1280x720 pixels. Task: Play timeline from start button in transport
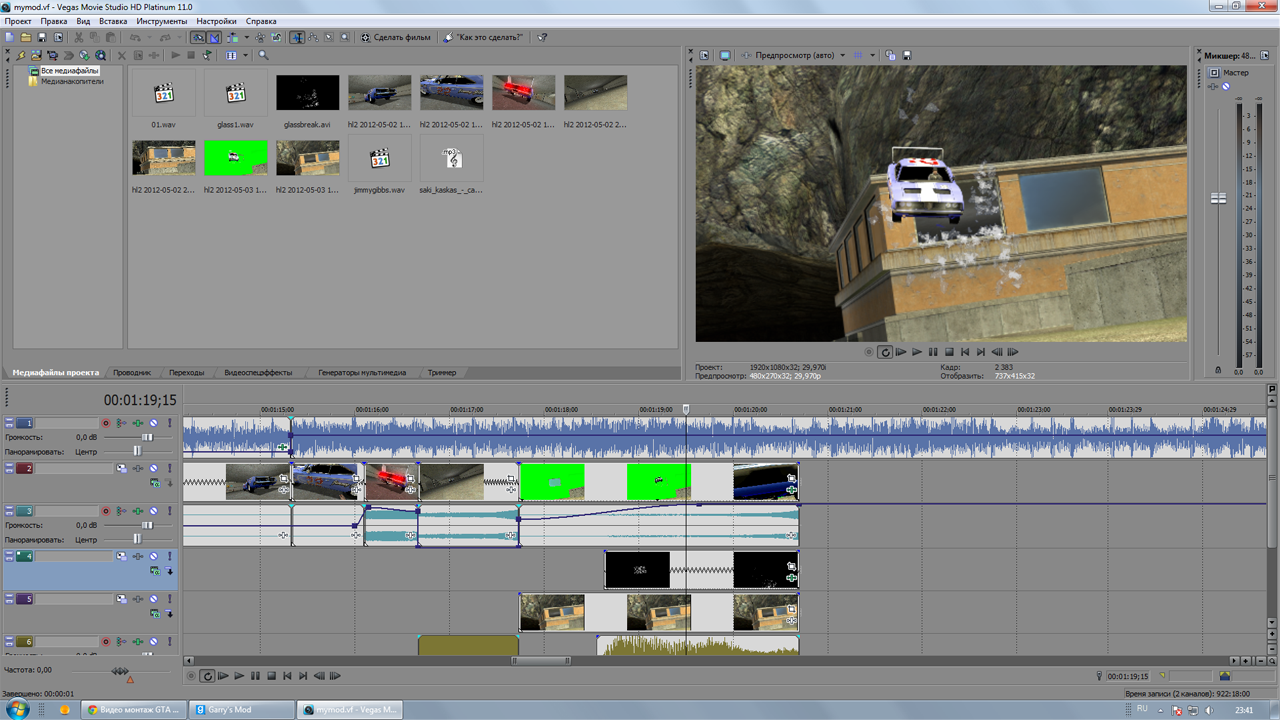(x=223, y=676)
